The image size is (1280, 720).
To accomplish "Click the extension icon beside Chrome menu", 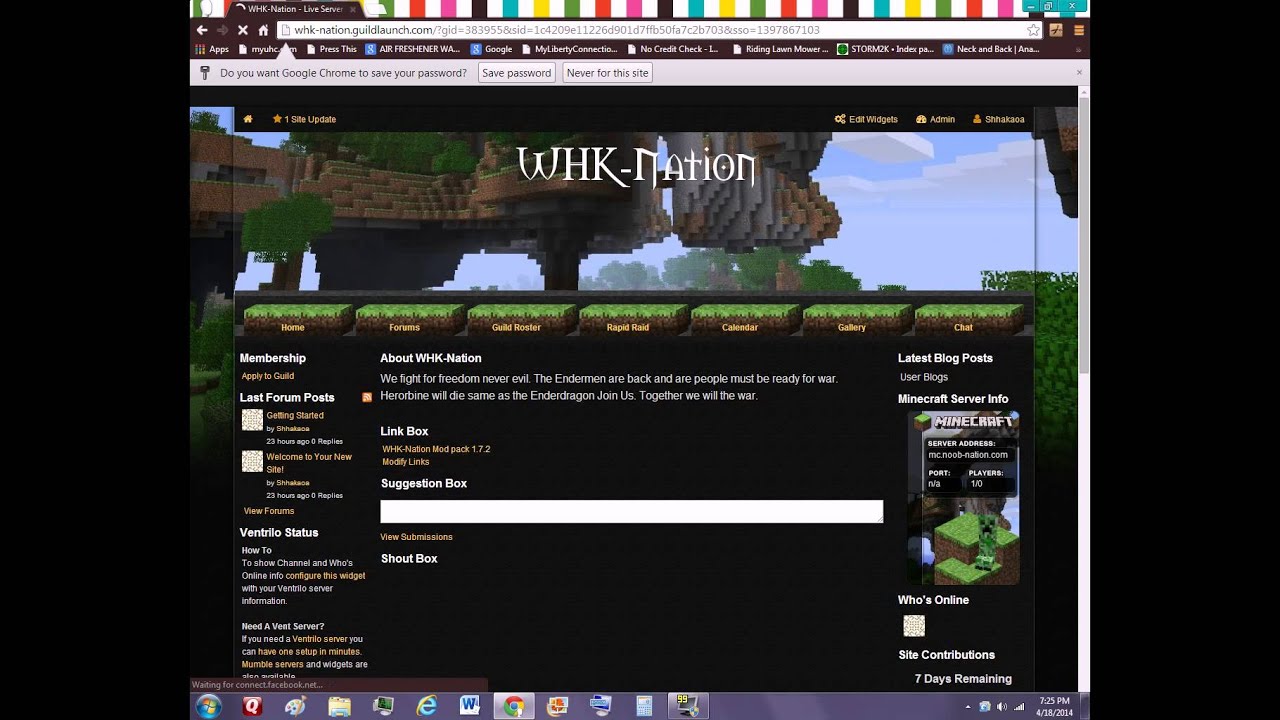I will 1056,30.
